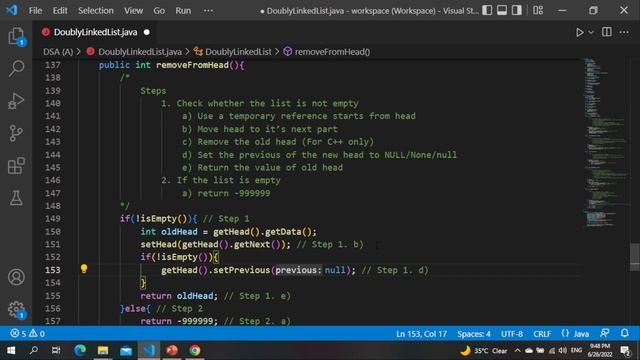640x360 pixels.
Task: Click the lightbulb quick fix on line 153
Action: click(84, 269)
